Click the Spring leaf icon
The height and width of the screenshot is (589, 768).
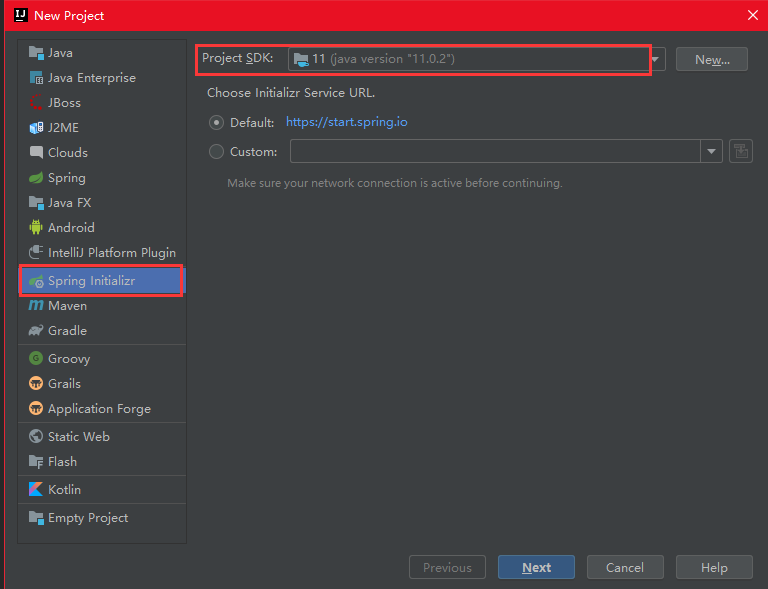[36, 177]
